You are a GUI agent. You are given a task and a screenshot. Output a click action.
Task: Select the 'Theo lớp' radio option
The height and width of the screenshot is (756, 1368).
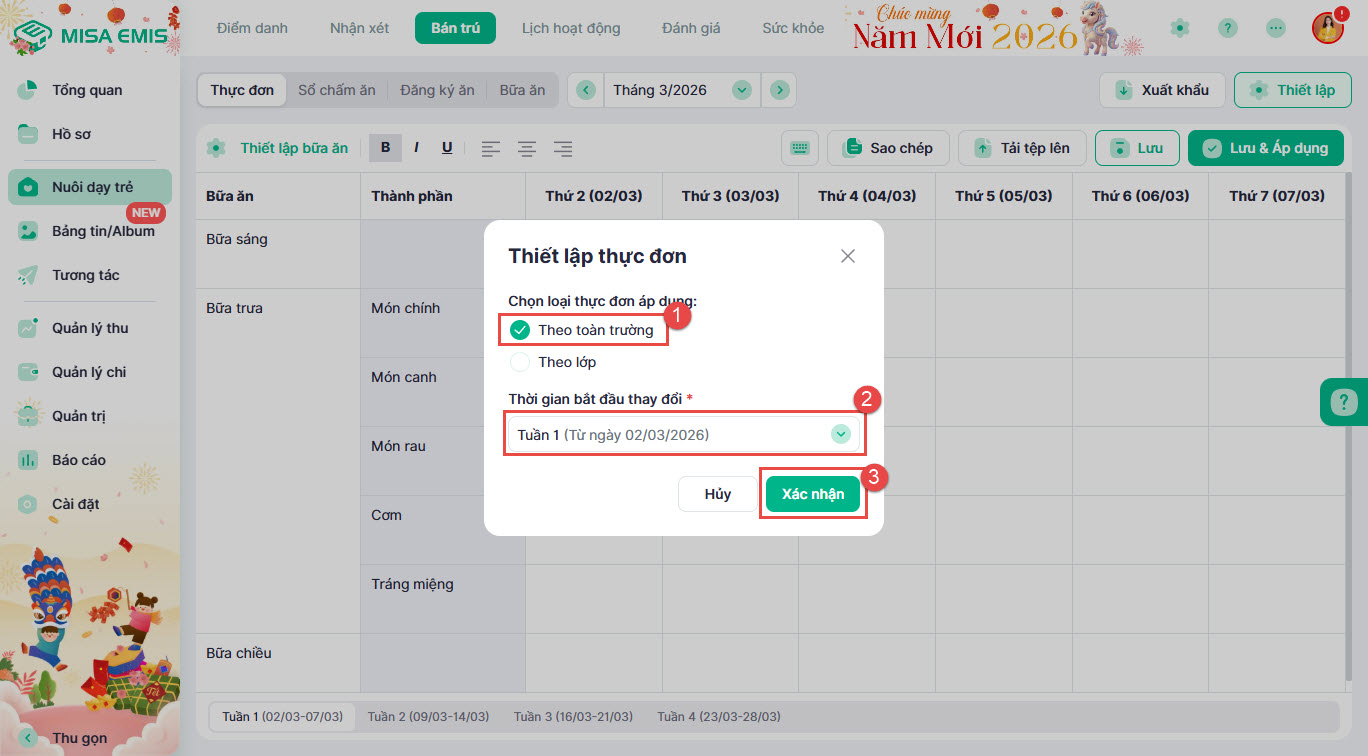click(520, 362)
